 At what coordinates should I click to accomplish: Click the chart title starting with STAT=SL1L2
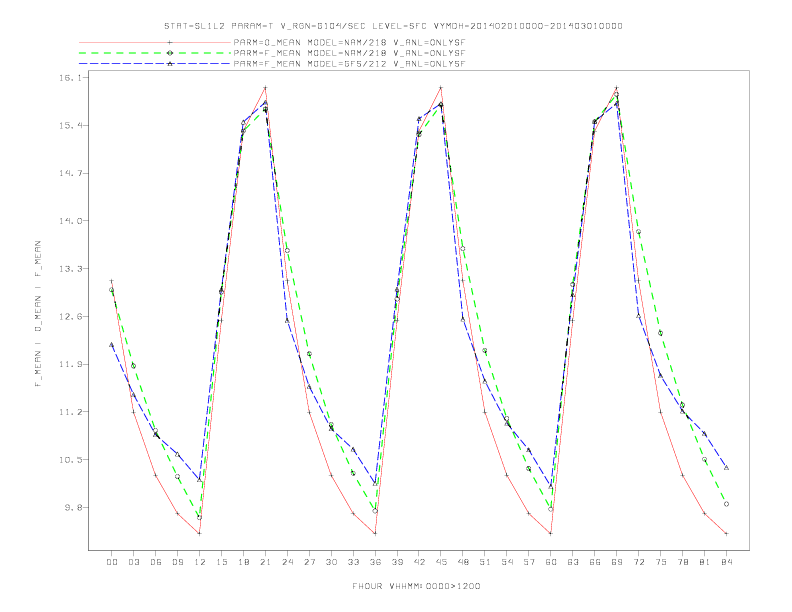[x=393, y=26]
